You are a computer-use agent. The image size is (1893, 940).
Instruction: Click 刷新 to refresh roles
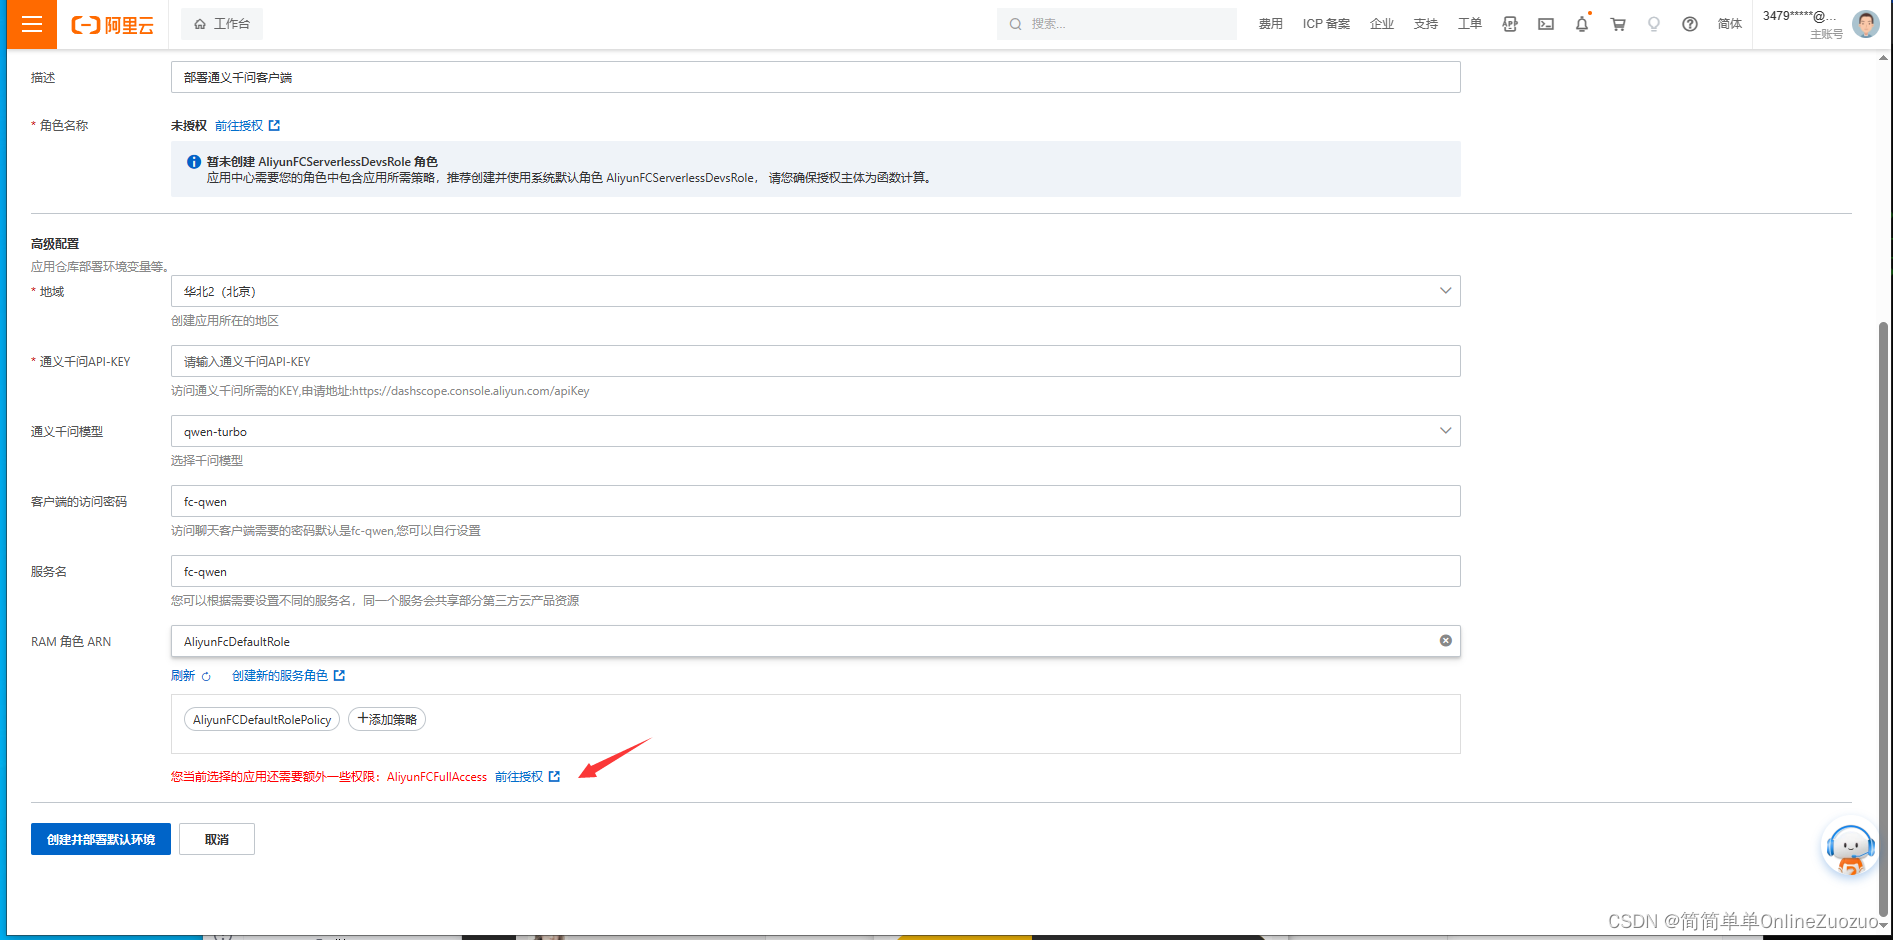191,676
